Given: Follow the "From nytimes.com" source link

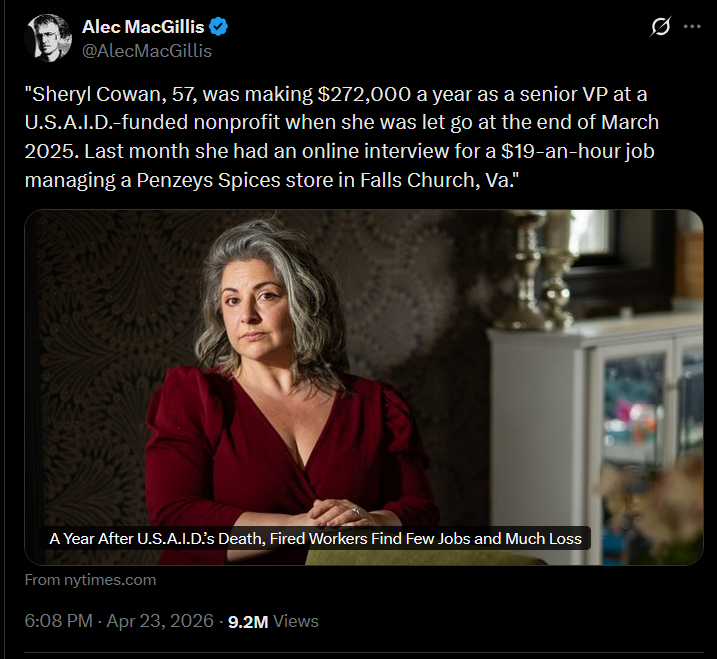Looking at the screenshot, I should (x=90, y=580).
